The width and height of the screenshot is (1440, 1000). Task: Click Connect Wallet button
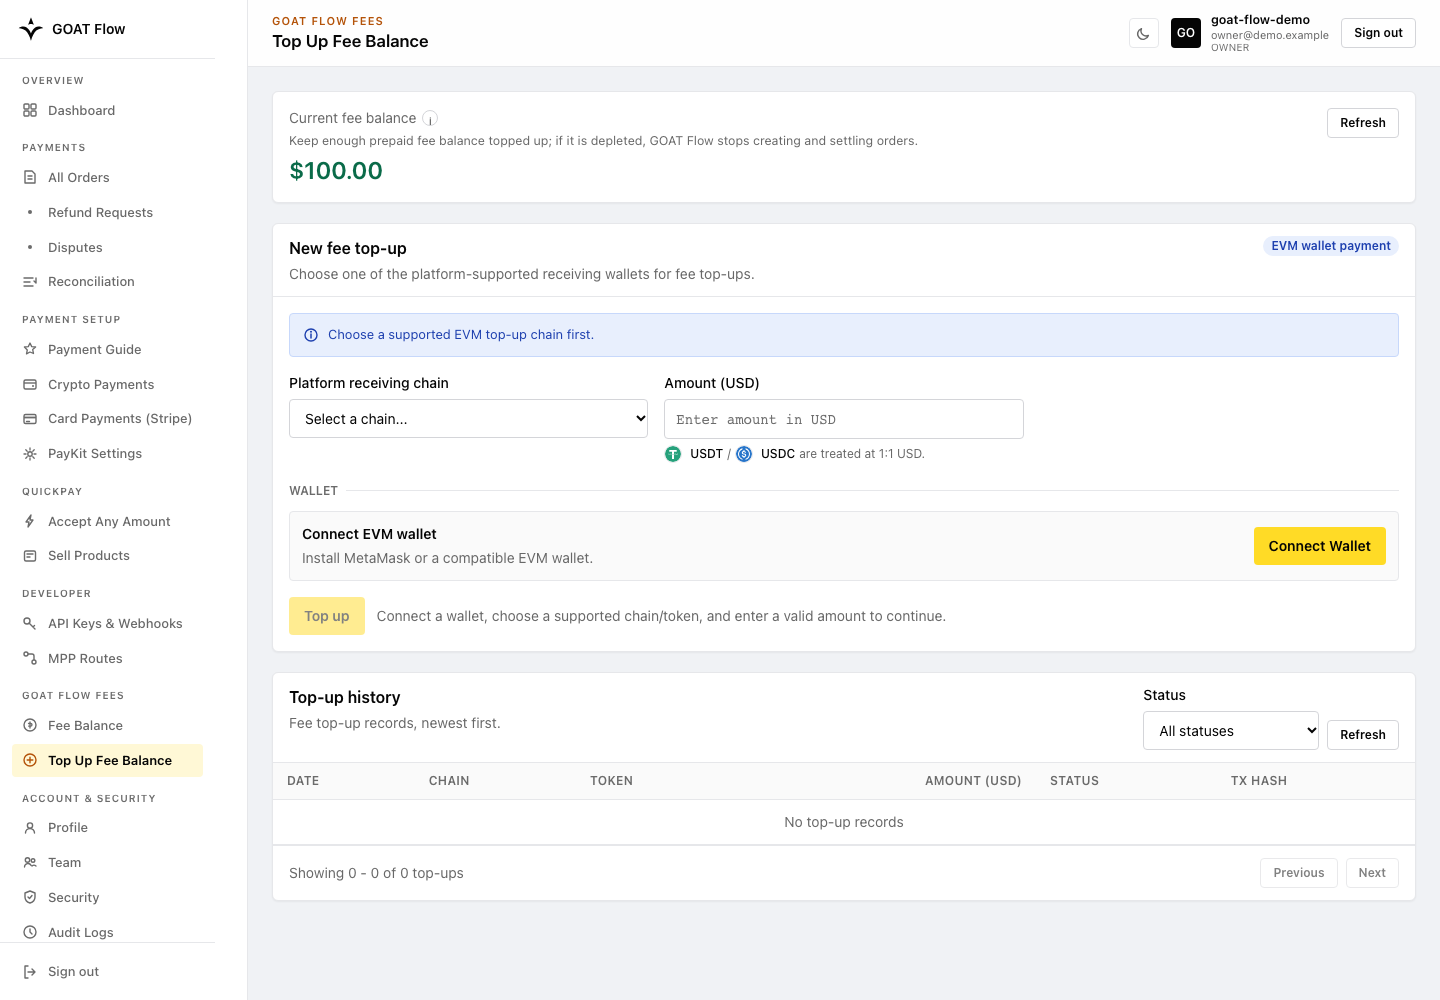pyautogui.click(x=1319, y=546)
